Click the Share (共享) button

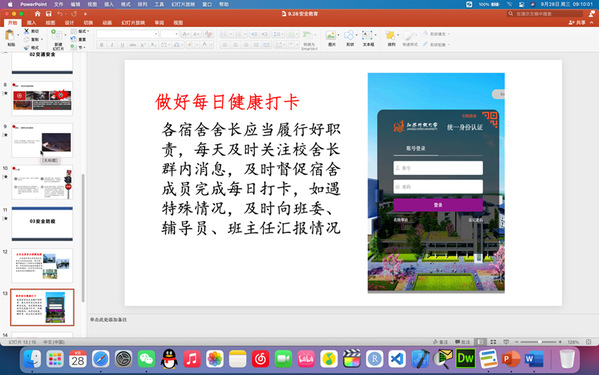[x=577, y=23]
